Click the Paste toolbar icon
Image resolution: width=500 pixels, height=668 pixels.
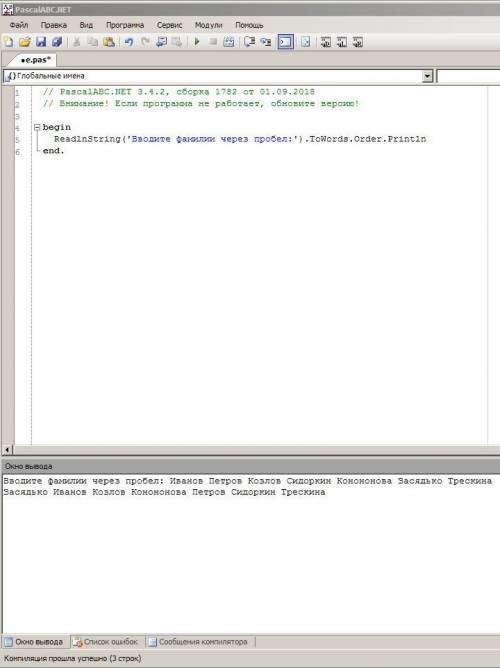coord(109,42)
